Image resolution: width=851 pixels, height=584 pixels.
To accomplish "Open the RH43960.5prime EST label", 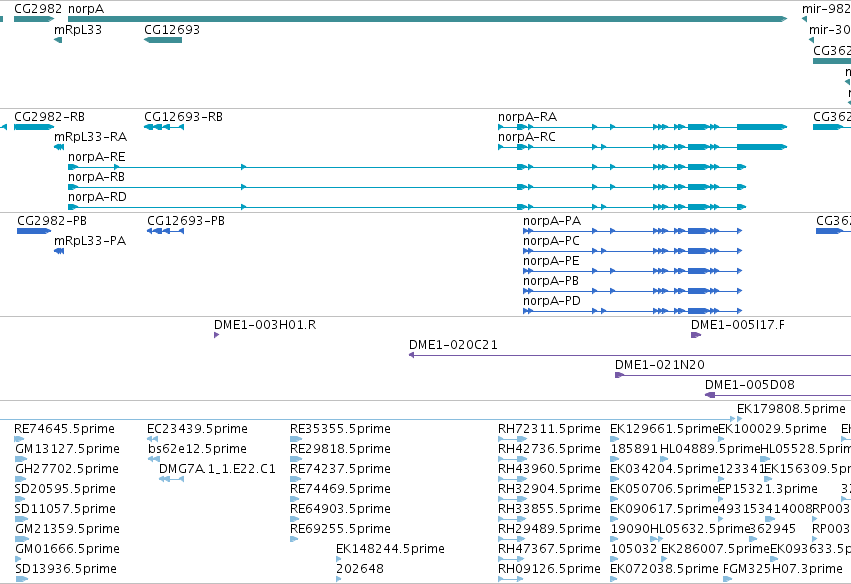I will click(x=549, y=469).
